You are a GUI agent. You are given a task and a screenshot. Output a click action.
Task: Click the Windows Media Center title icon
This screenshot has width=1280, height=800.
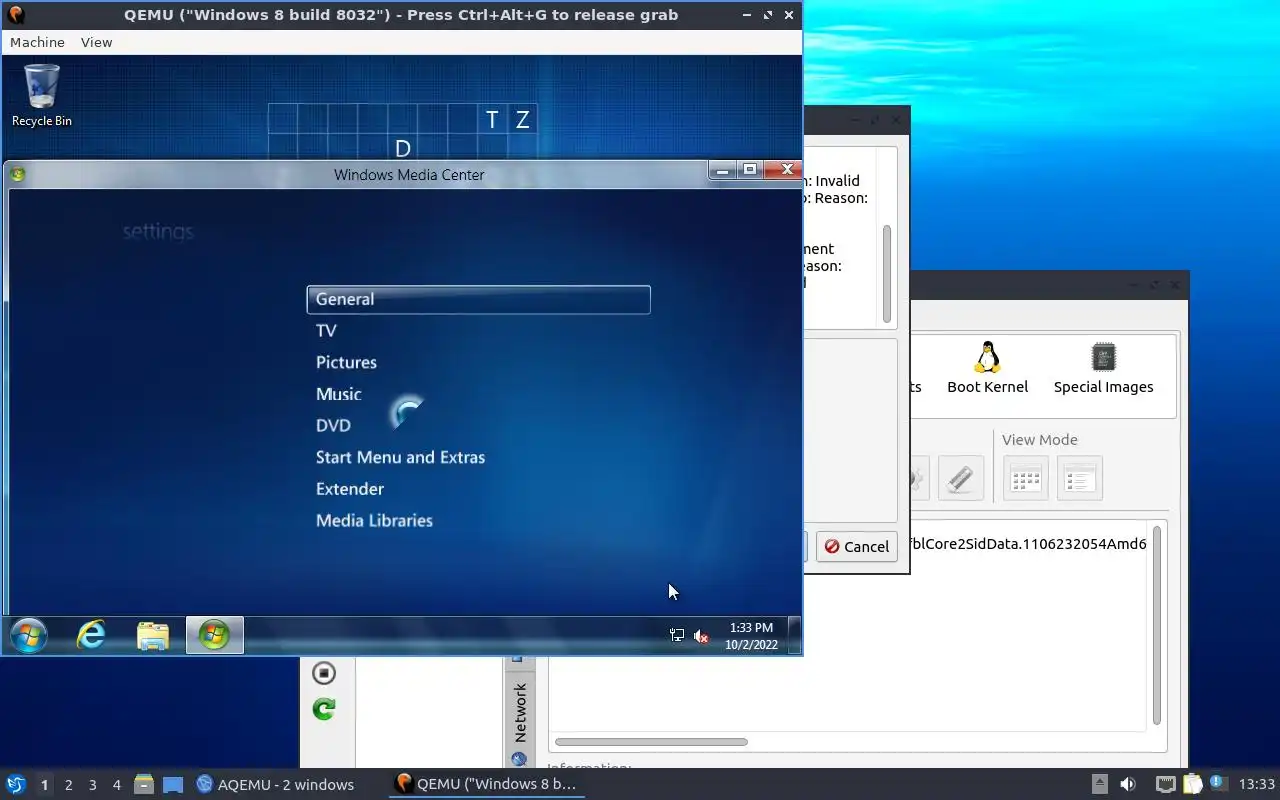coord(17,174)
